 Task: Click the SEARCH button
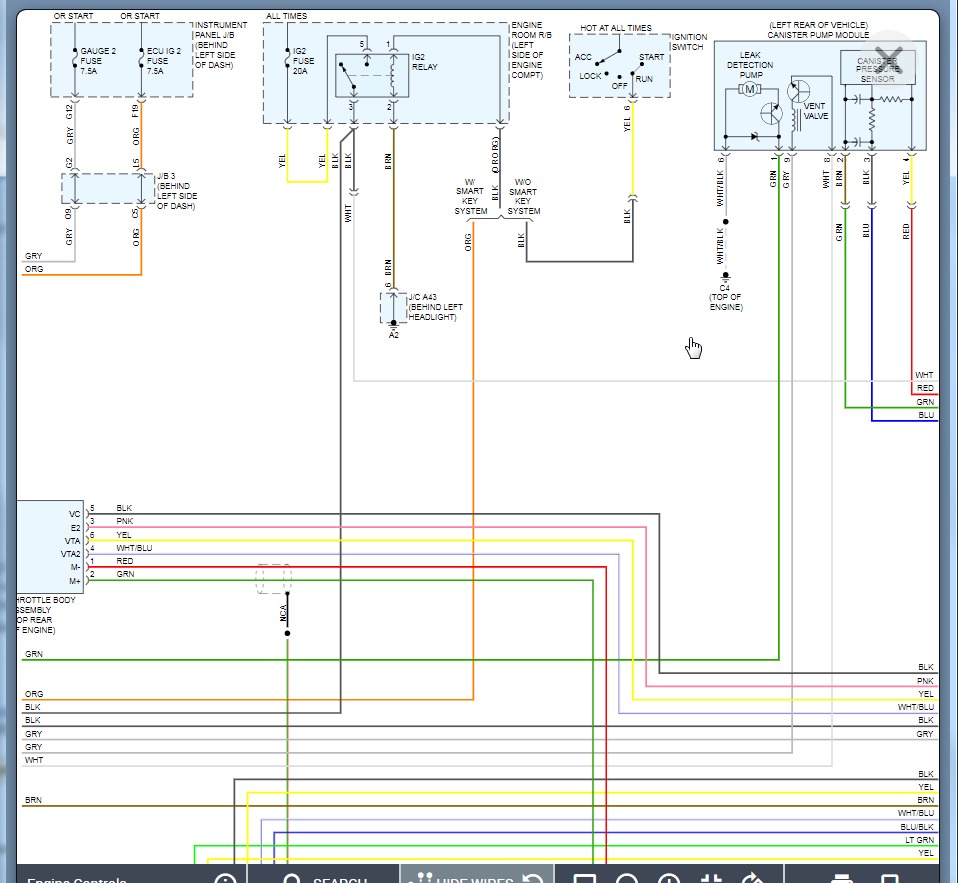coord(330,878)
